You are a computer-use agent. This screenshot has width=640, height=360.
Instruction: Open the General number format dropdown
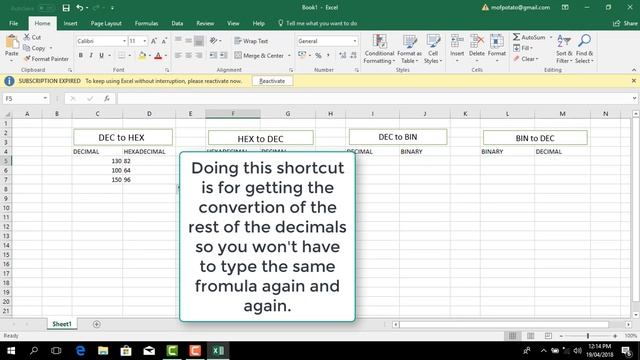(x=355, y=41)
